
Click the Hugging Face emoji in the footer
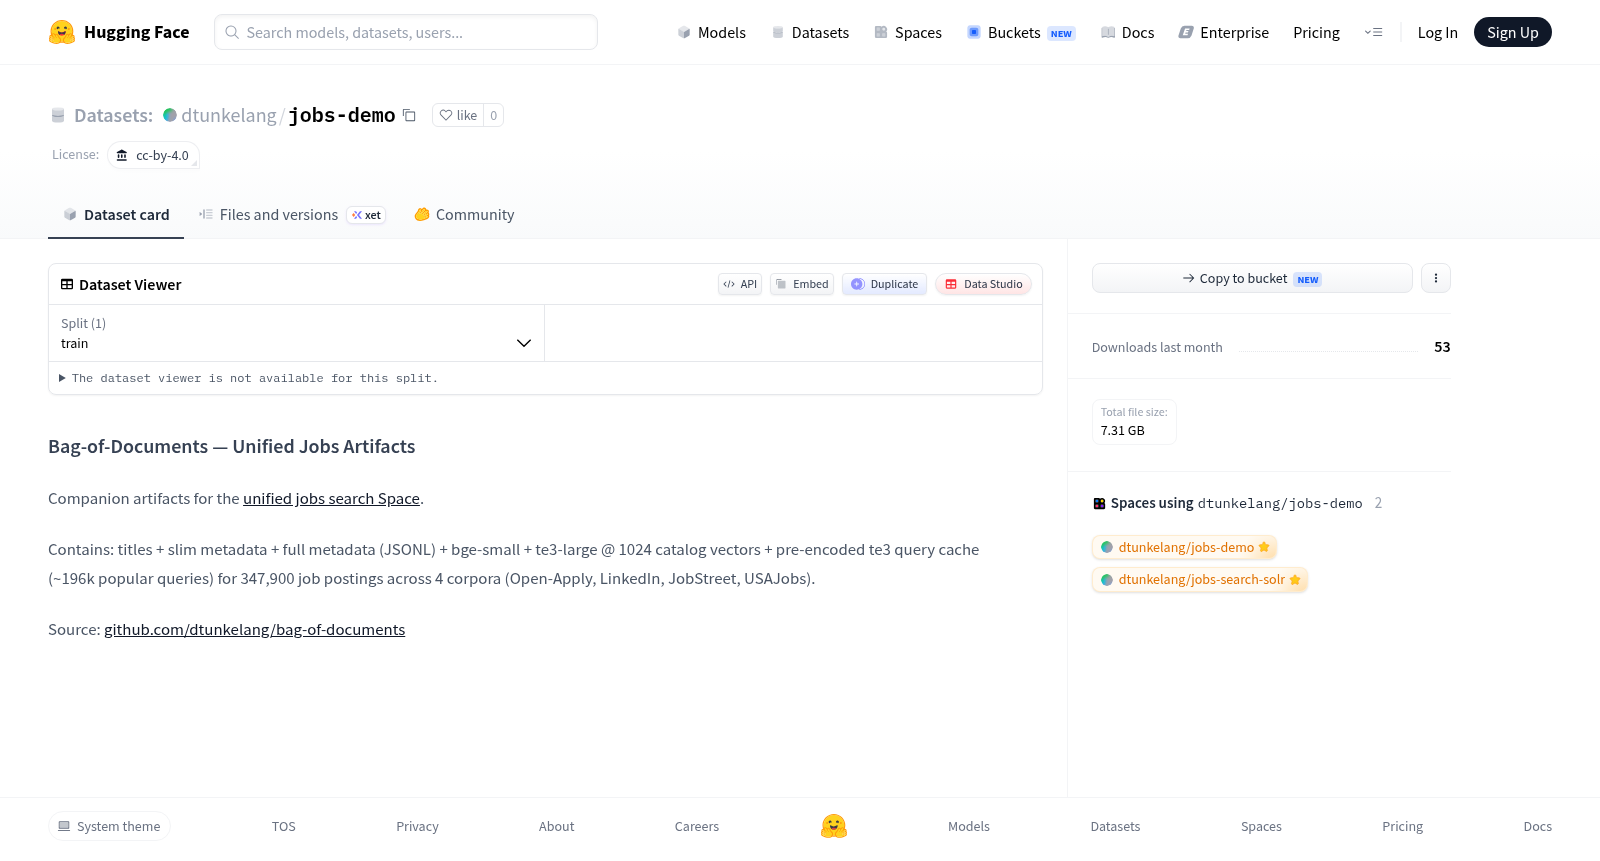pyautogui.click(x=834, y=826)
